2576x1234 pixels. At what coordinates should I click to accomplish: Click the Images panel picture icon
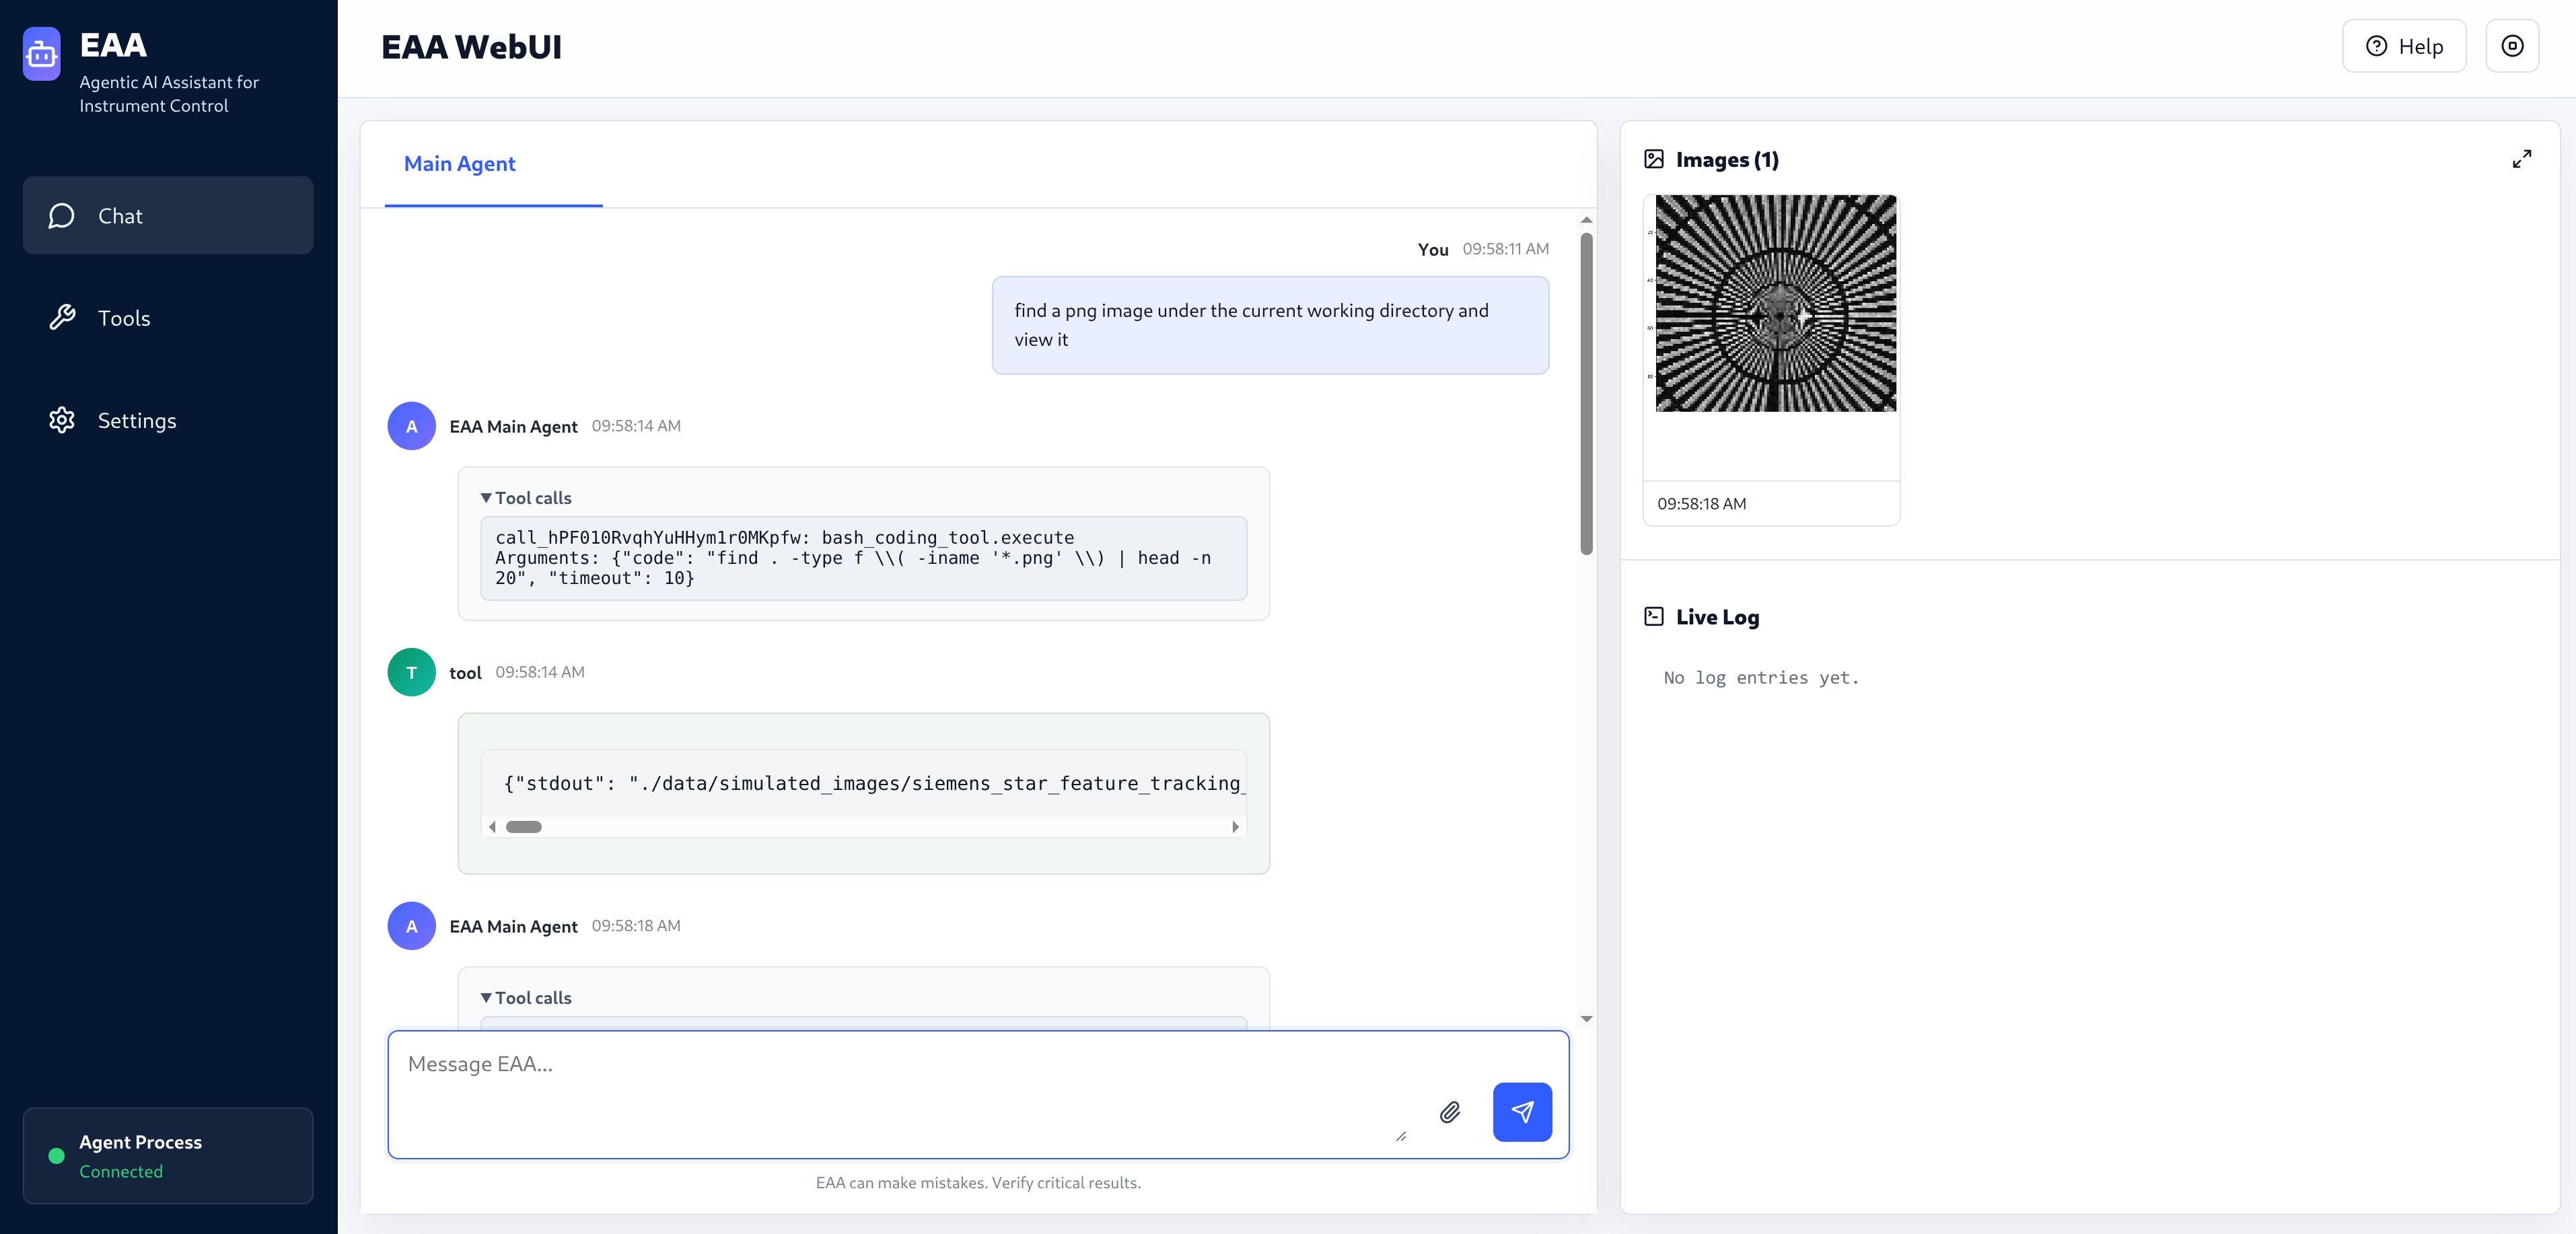coord(1654,159)
